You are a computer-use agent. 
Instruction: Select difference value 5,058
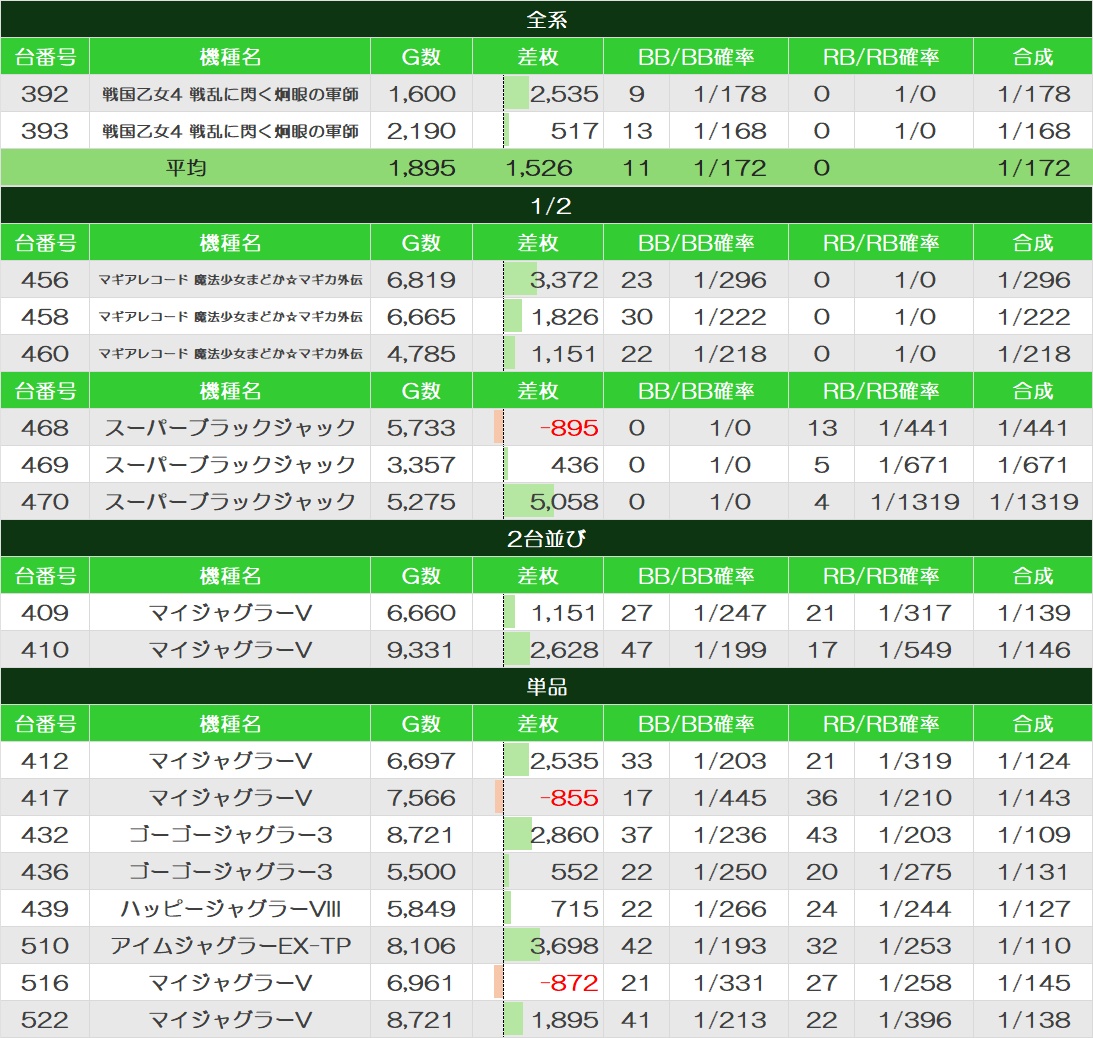click(564, 501)
